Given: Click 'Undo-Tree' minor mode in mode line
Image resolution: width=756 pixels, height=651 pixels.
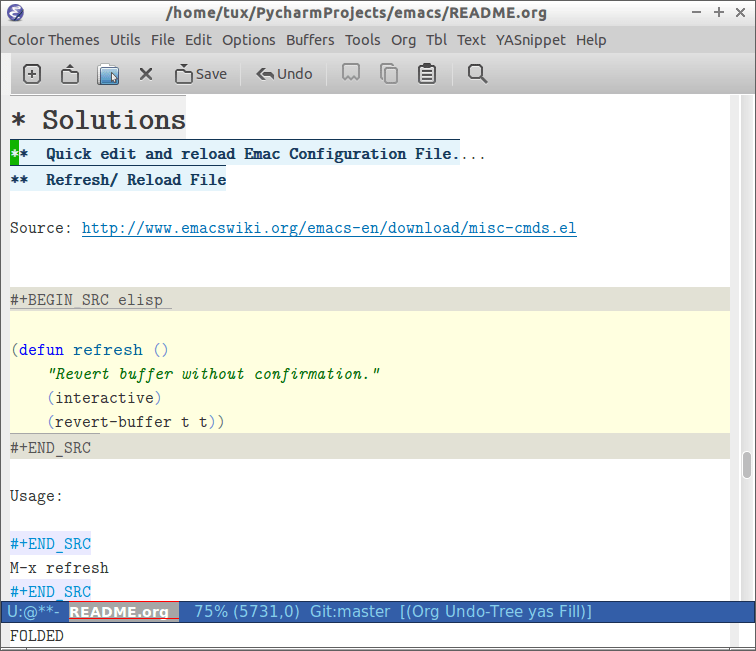Looking at the screenshot, I should click(484, 611).
